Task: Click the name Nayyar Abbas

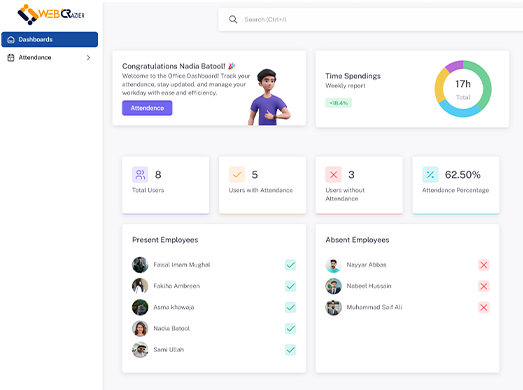Action: point(366,265)
